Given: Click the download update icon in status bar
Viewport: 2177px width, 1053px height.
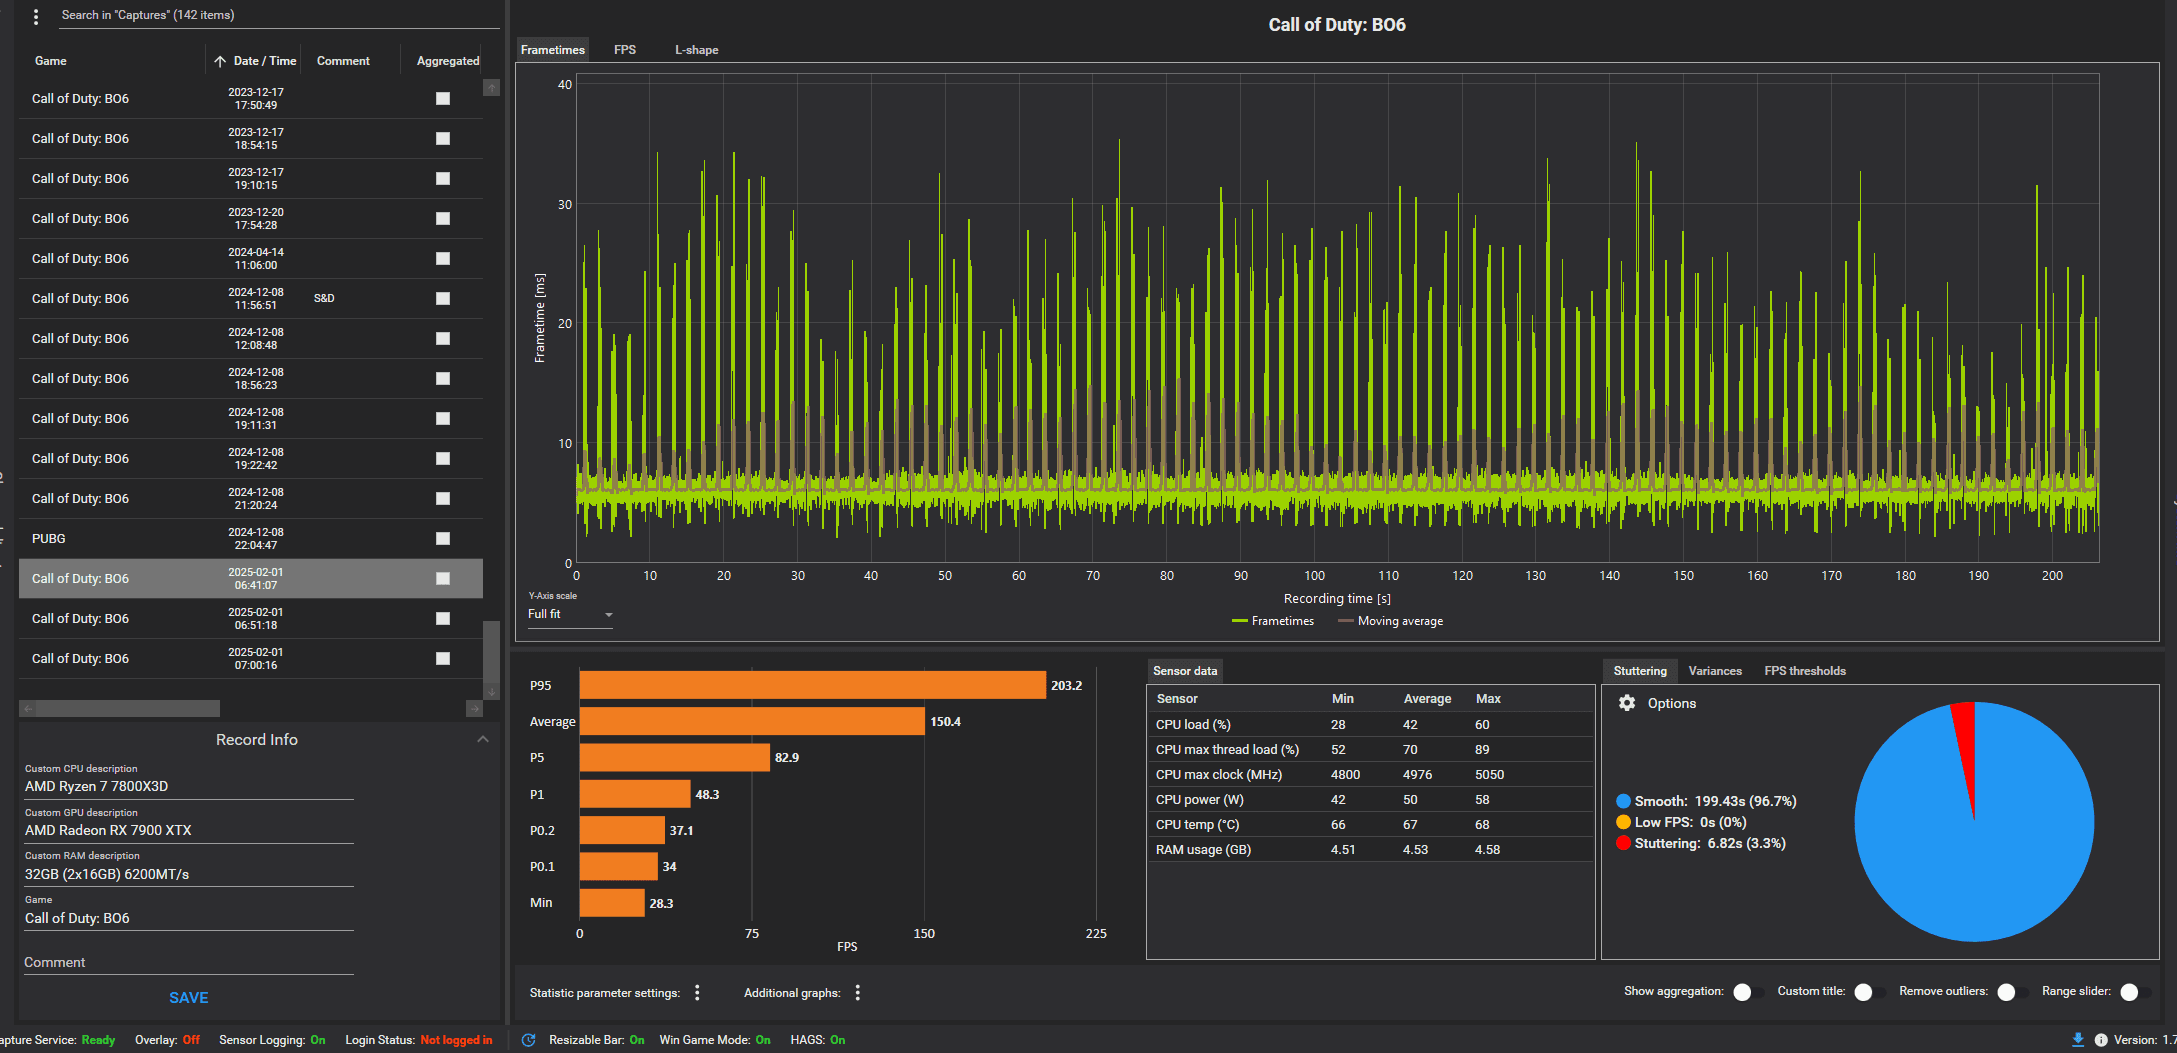Looking at the screenshot, I should click(x=2078, y=1040).
